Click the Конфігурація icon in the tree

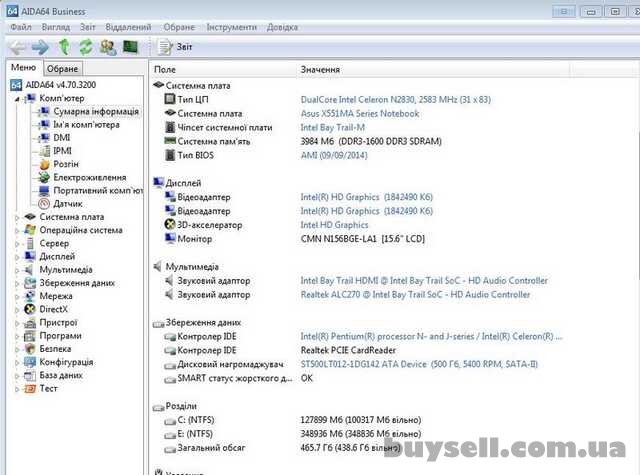tap(30, 362)
